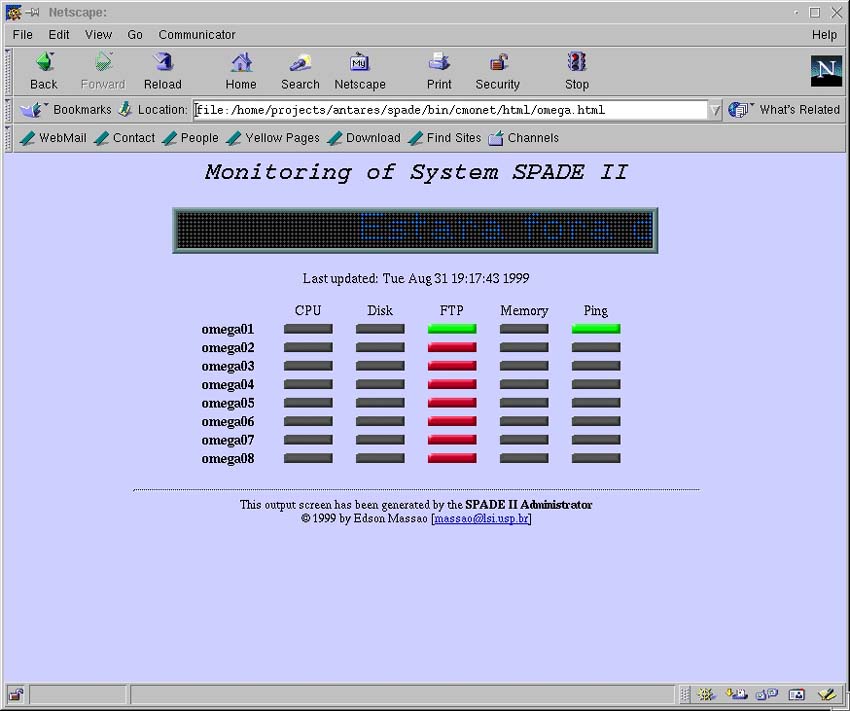Stop page loading
The image size is (850, 711).
(577, 71)
